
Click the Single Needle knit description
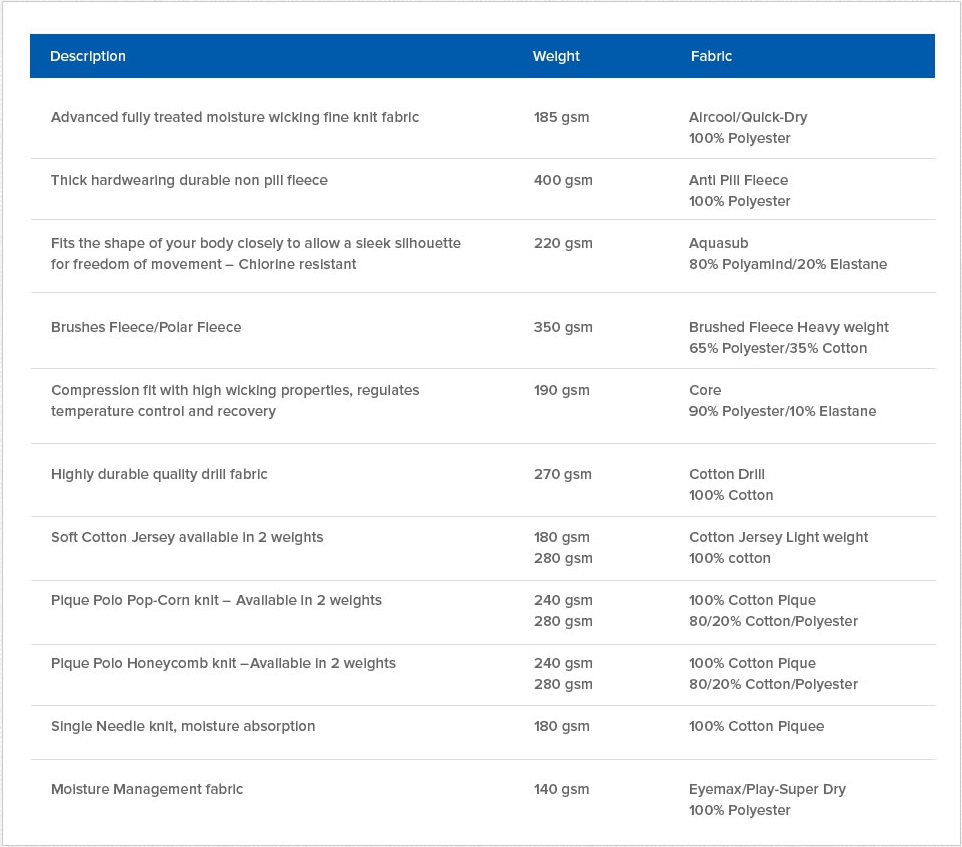point(183,726)
